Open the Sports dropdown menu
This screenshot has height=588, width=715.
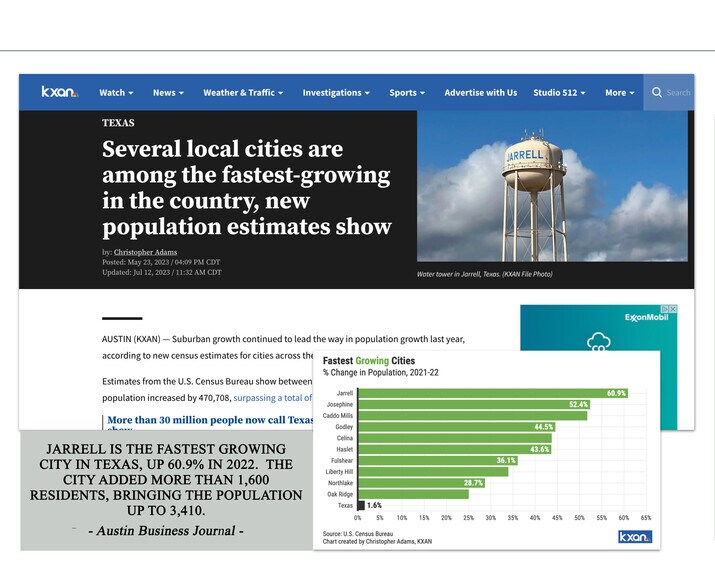pyautogui.click(x=407, y=92)
